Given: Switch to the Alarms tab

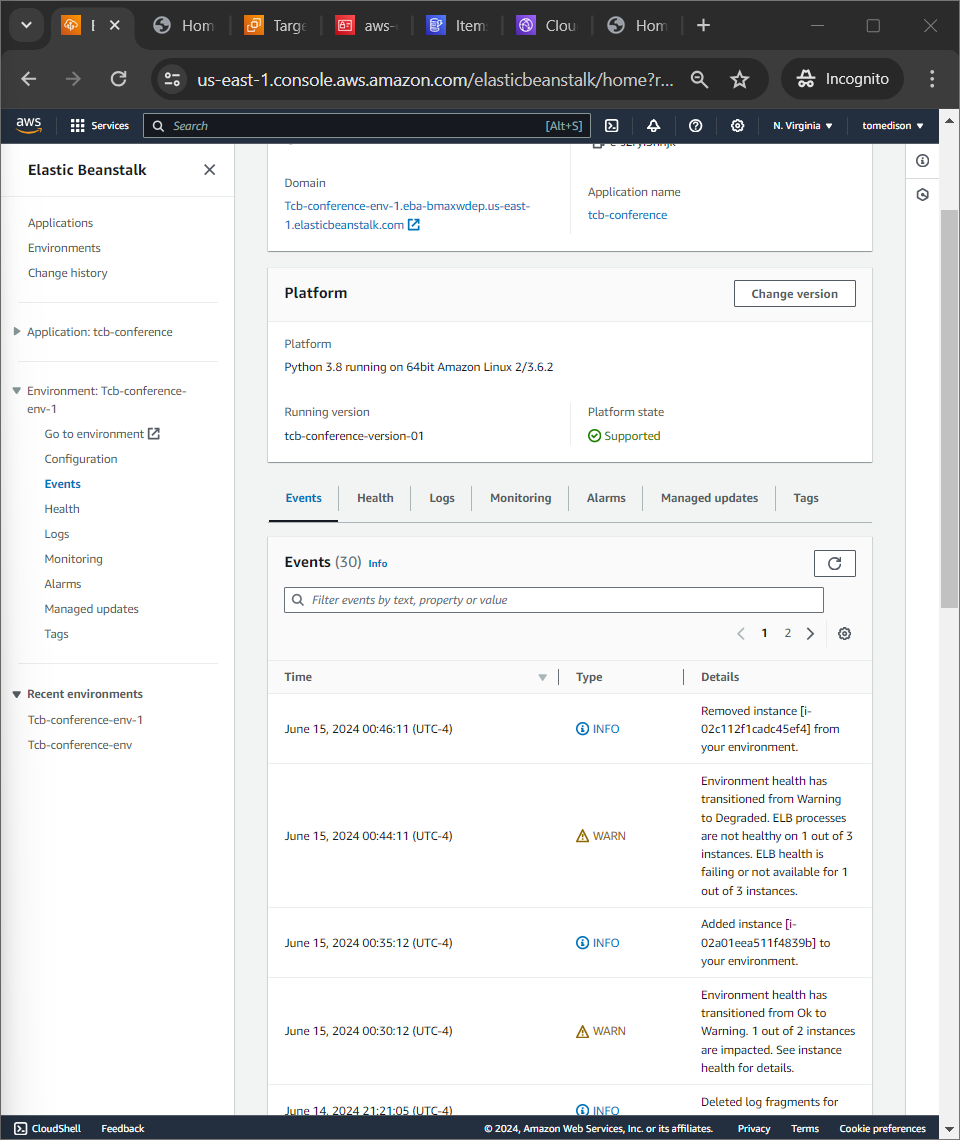Looking at the screenshot, I should [x=606, y=498].
